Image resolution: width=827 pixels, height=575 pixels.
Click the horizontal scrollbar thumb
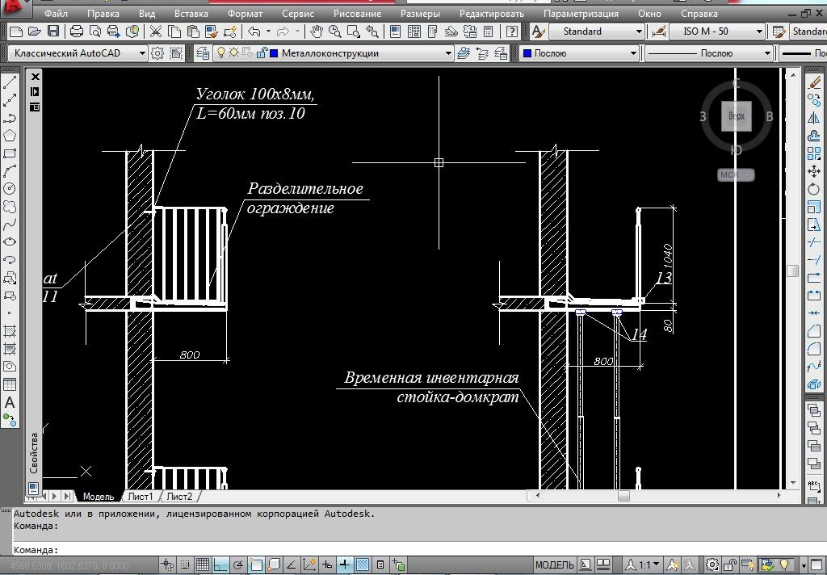pos(623,496)
